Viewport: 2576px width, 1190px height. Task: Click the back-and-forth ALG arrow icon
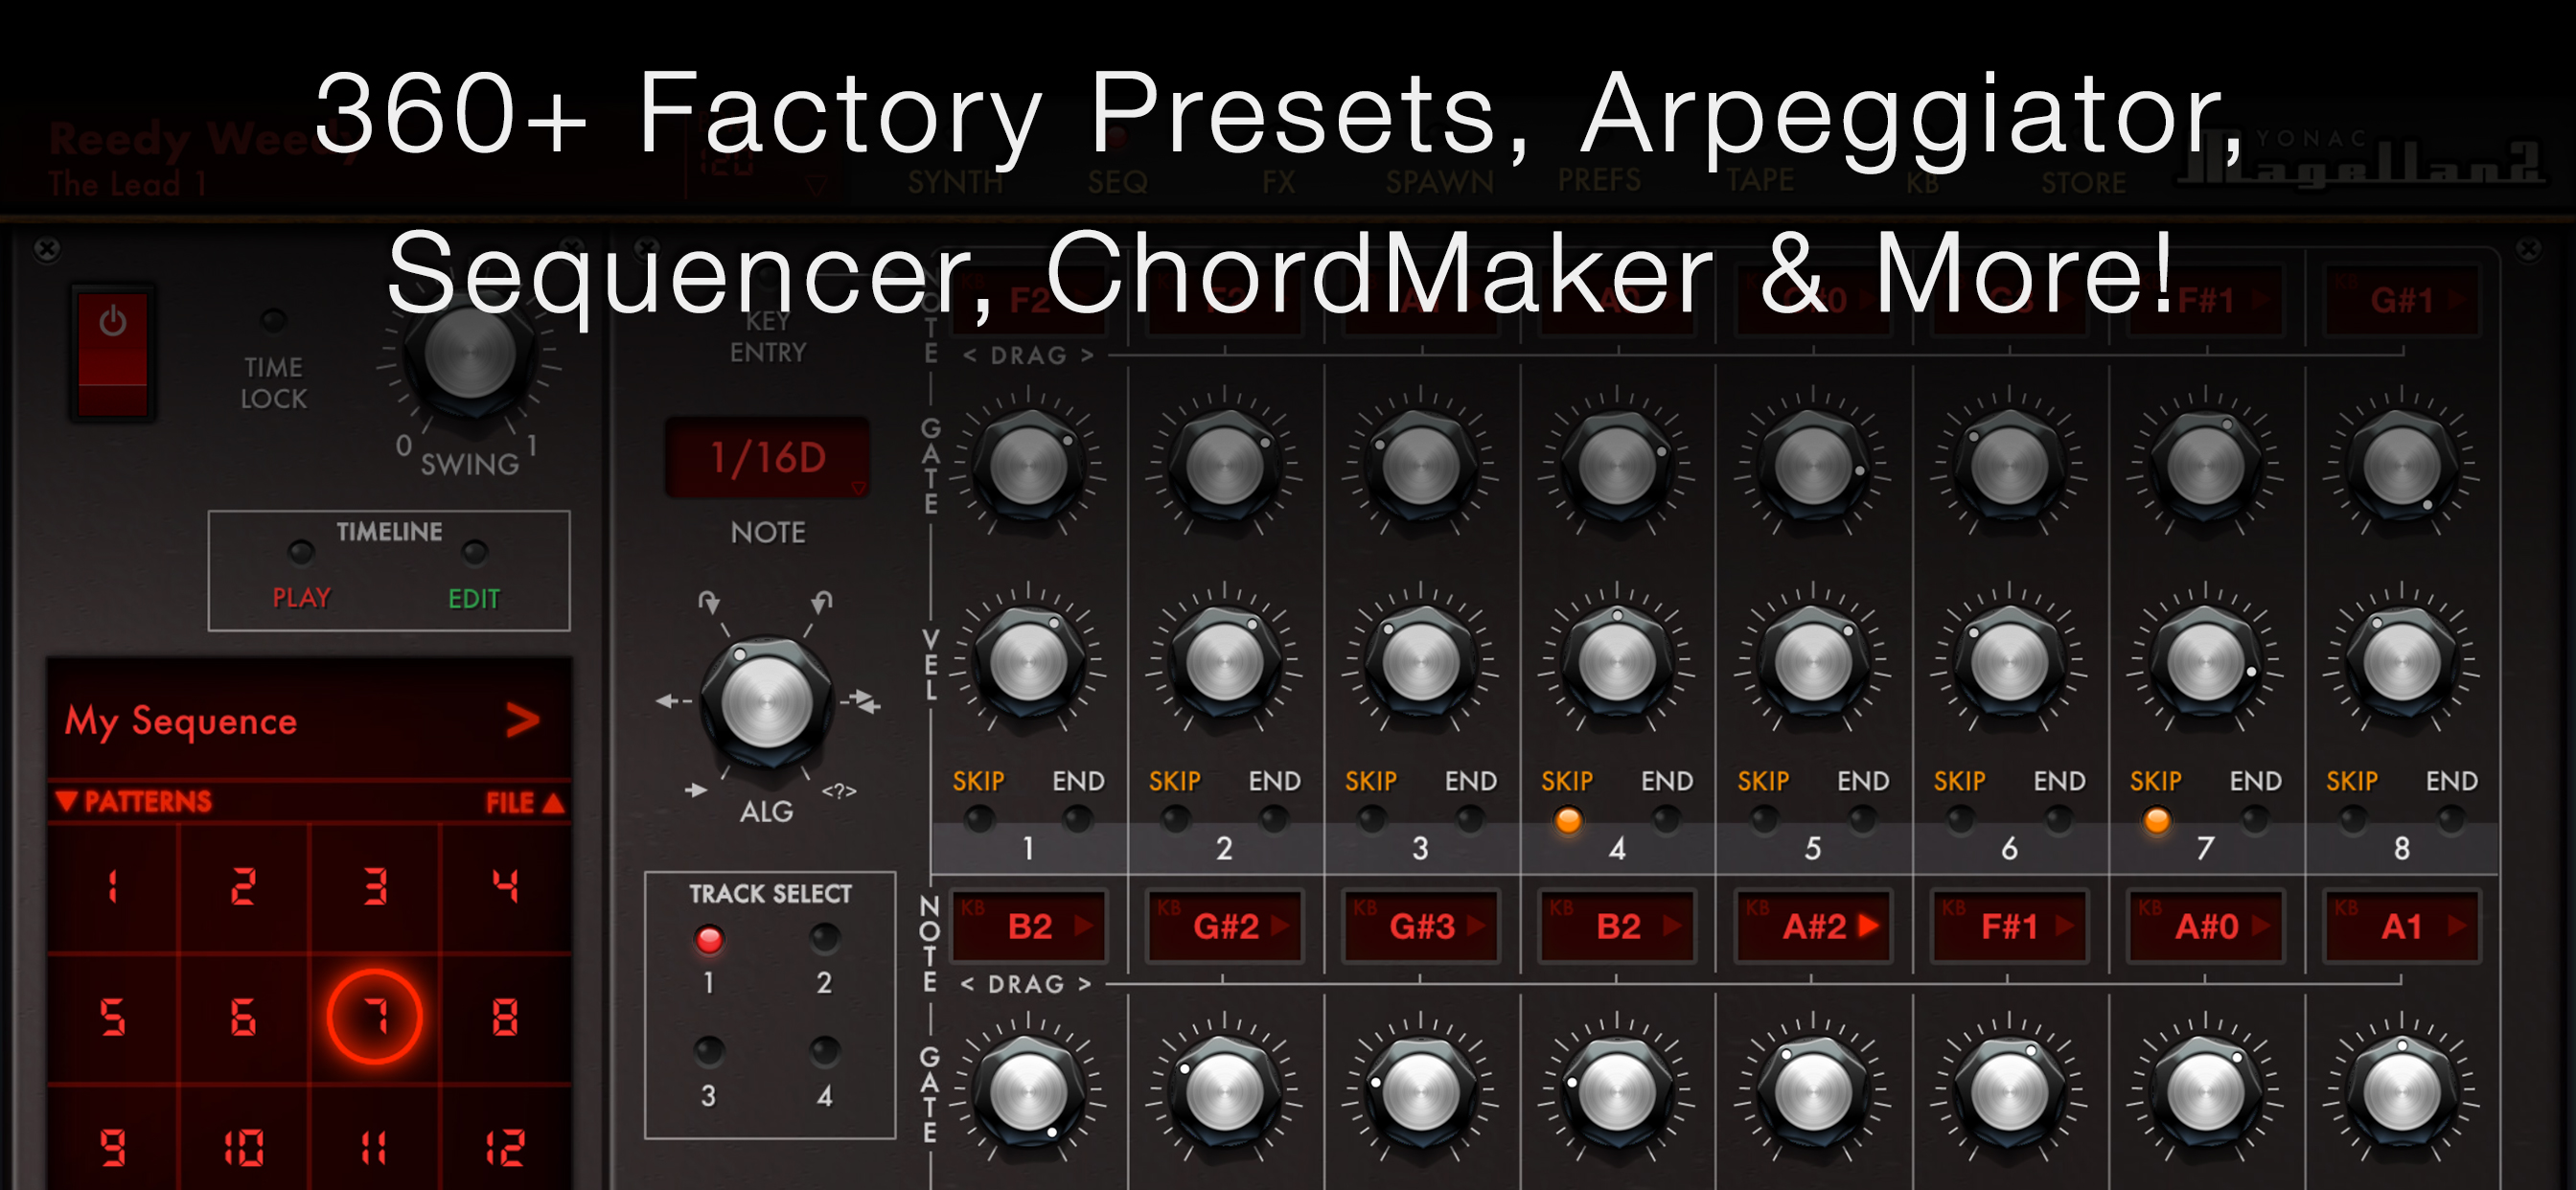pos(864,703)
